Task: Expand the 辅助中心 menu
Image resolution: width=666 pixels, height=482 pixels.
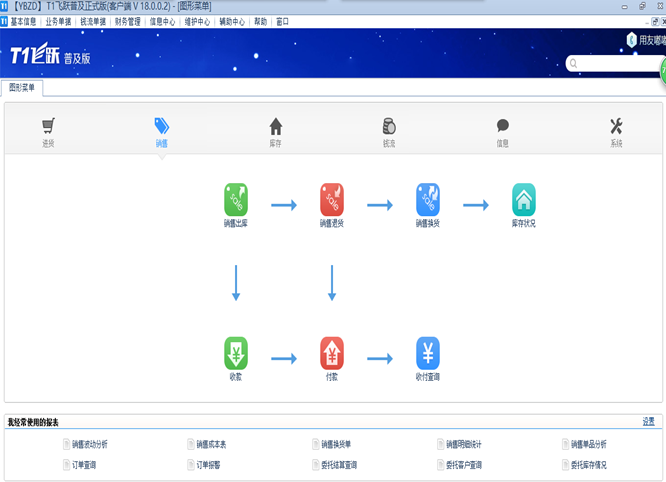Action: point(231,21)
